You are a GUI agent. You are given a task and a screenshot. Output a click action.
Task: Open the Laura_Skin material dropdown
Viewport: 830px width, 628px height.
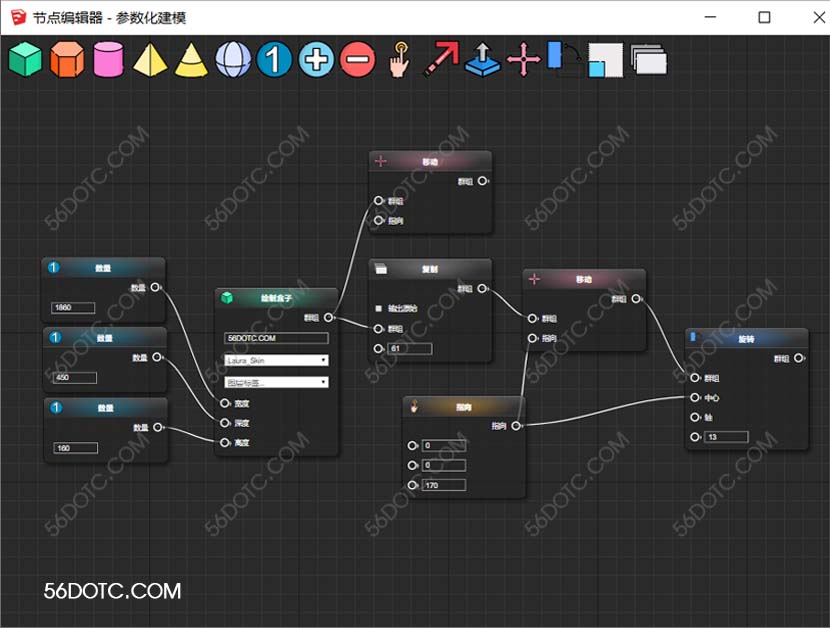click(x=277, y=360)
